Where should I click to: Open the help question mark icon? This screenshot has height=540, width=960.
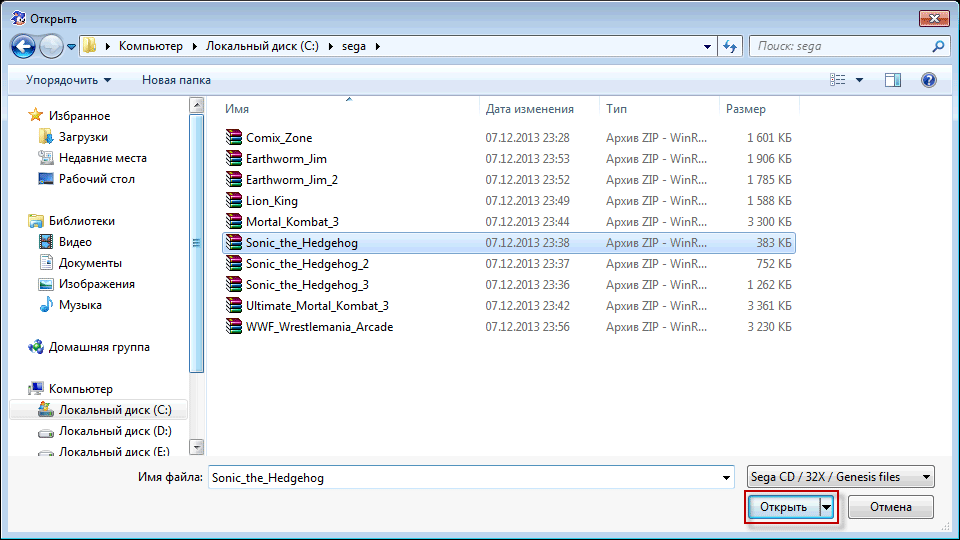(928, 80)
